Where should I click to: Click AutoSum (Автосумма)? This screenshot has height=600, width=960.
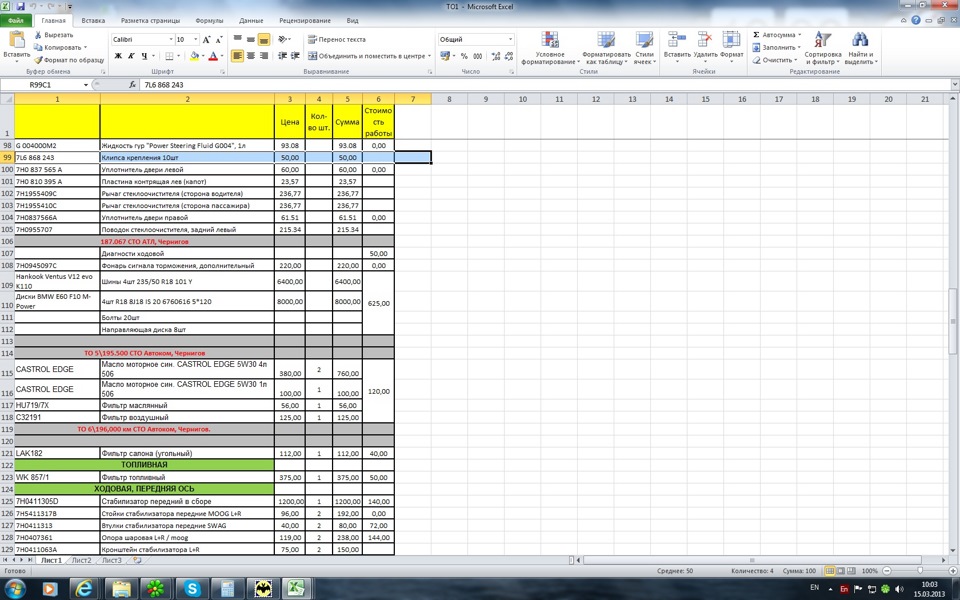point(774,35)
